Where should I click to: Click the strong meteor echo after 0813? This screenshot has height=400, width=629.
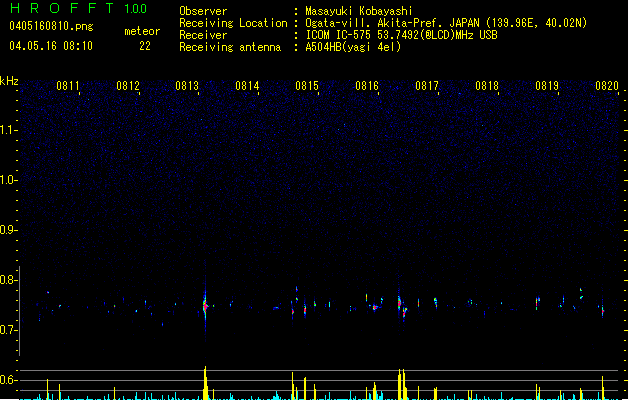[205, 307]
